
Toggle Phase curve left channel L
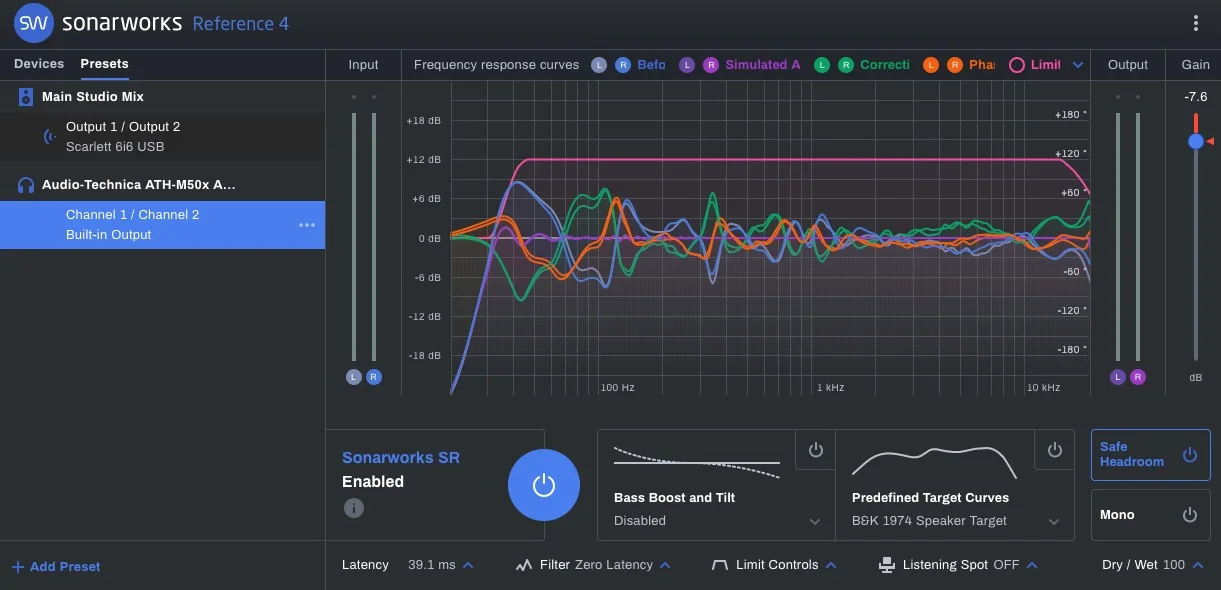[x=931, y=65]
